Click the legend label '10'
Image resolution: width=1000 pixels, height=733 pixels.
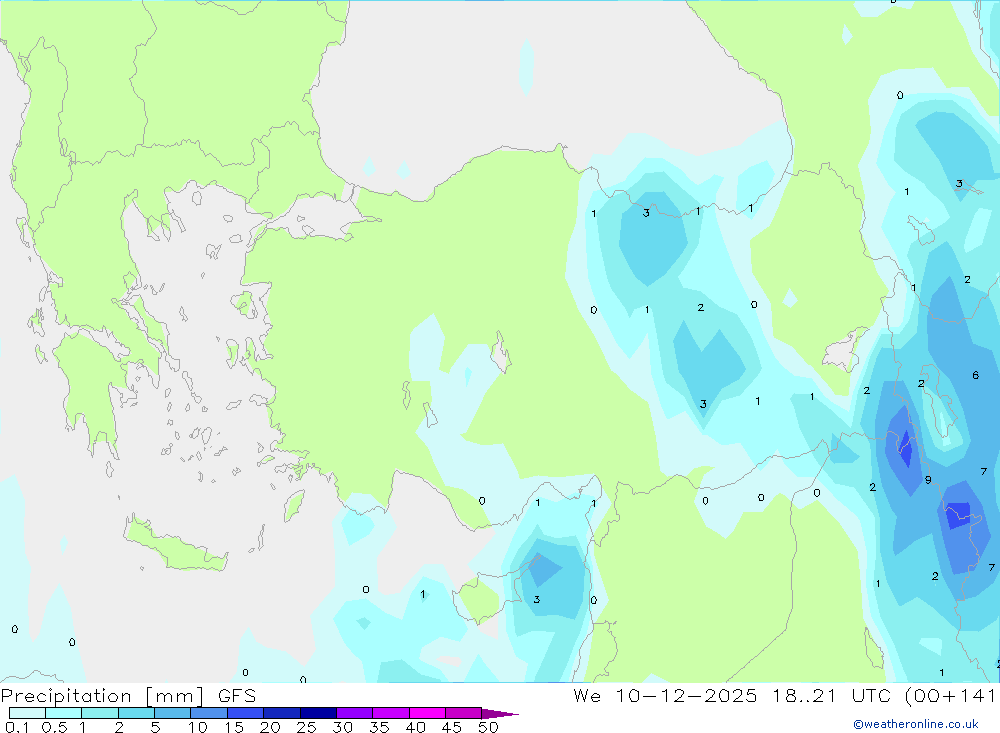click(198, 727)
